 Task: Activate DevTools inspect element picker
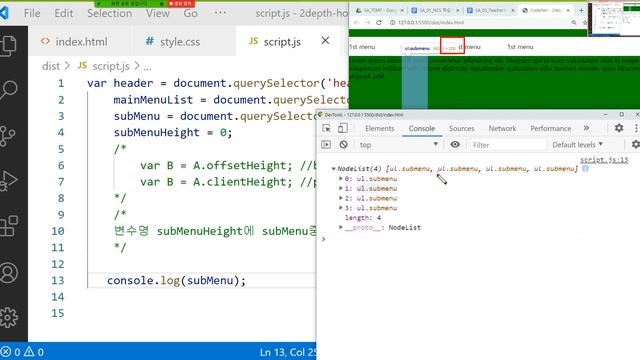click(x=327, y=128)
